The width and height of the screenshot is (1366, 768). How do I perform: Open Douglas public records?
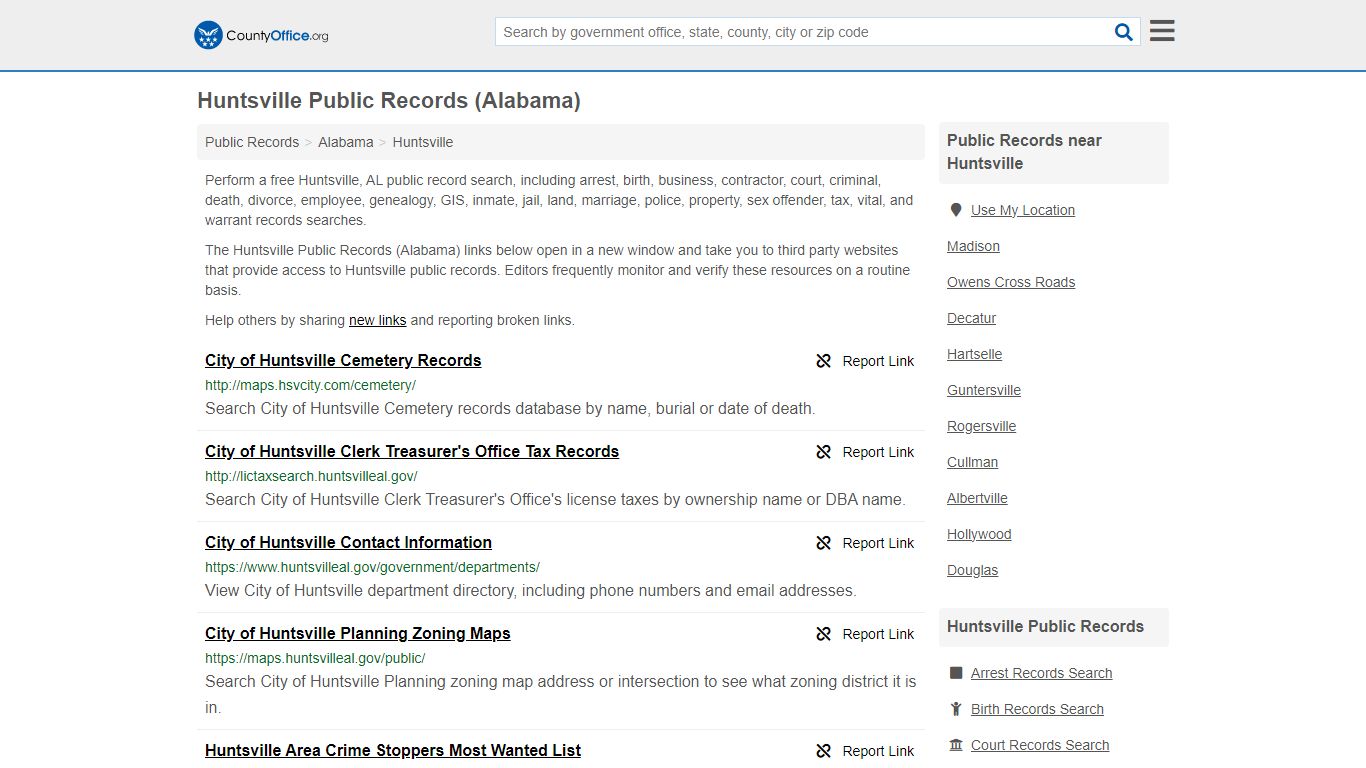pyautogui.click(x=972, y=570)
